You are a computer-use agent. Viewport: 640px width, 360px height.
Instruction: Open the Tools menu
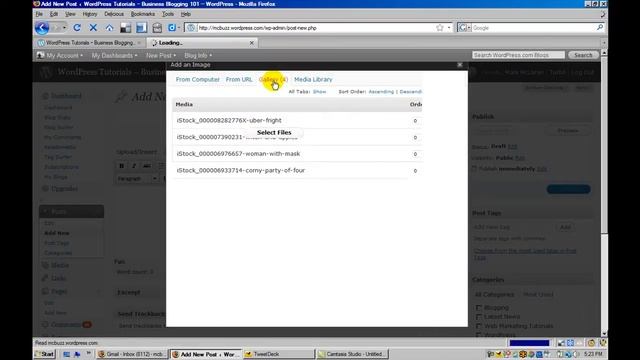168,14
